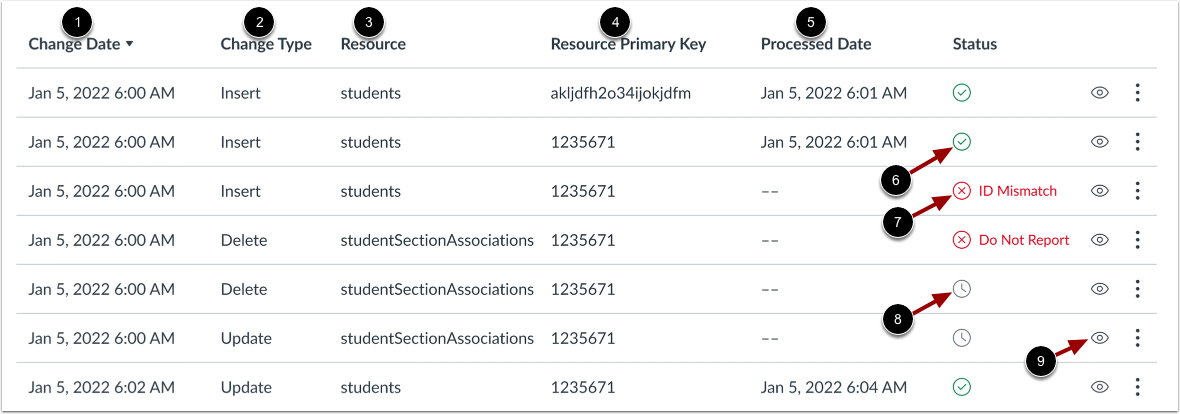The width and height of the screenshot is (1180, 414).
Task: Click eye icon in Do Not Report row
Action: coord(1099,240)
